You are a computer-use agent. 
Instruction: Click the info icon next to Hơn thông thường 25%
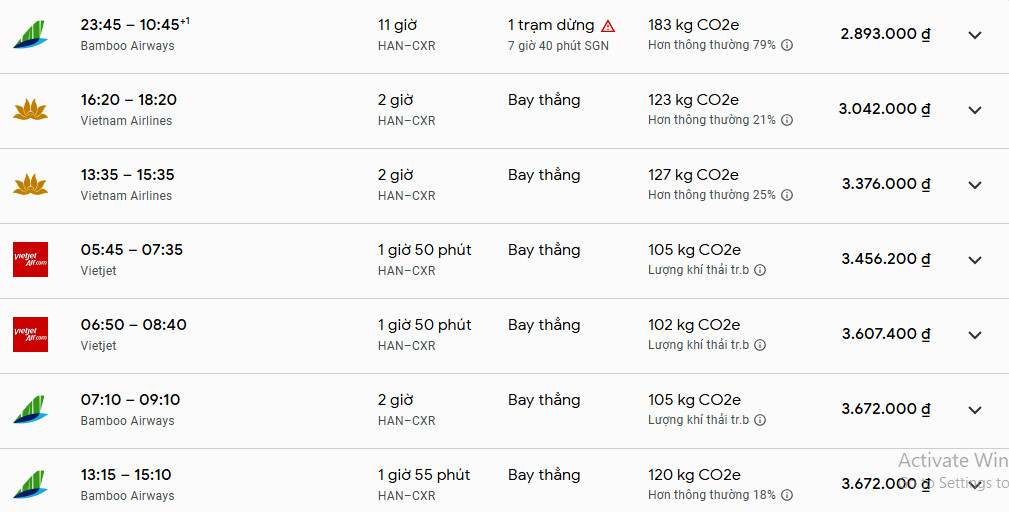coord(787,195)
